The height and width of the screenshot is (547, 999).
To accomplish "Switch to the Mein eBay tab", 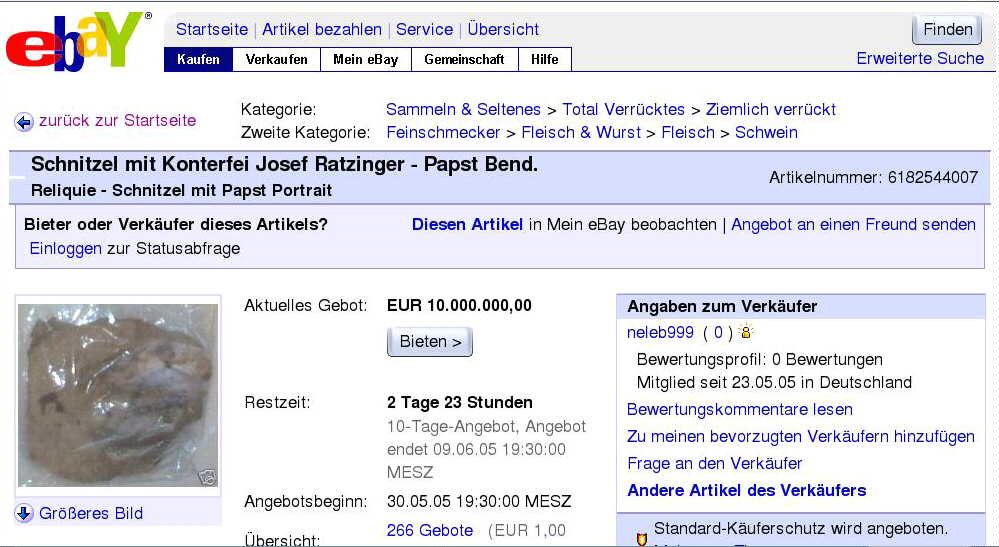I will pos(366,59).
